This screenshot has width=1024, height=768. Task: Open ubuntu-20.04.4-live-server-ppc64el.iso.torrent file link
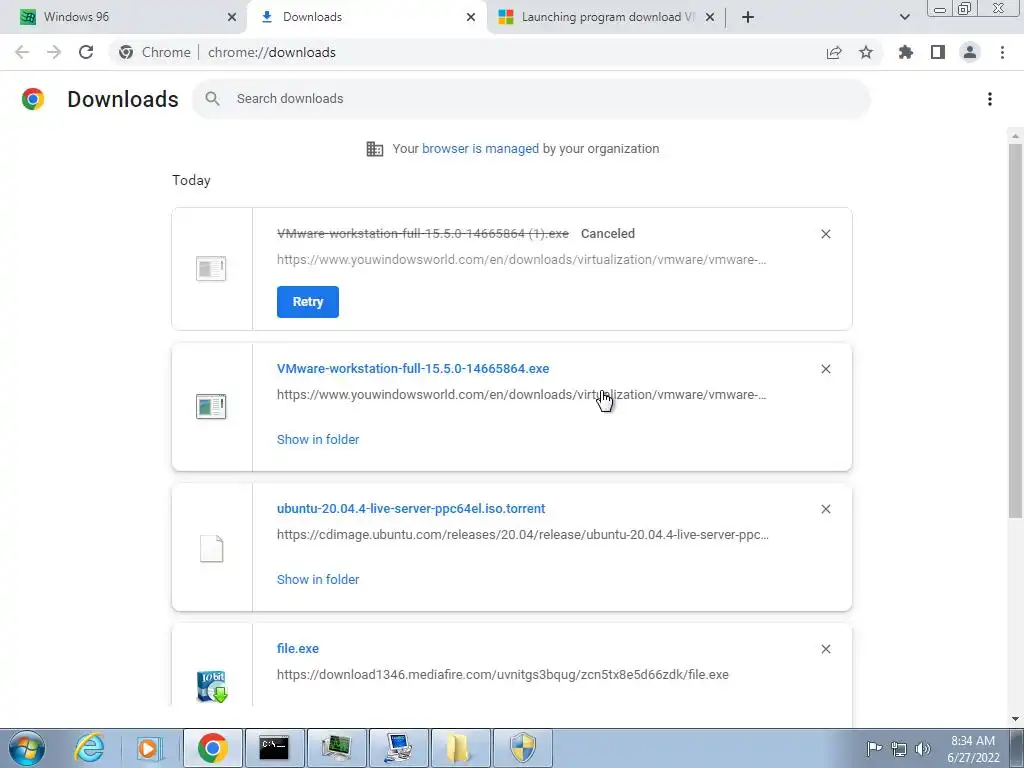pos(411,508)
